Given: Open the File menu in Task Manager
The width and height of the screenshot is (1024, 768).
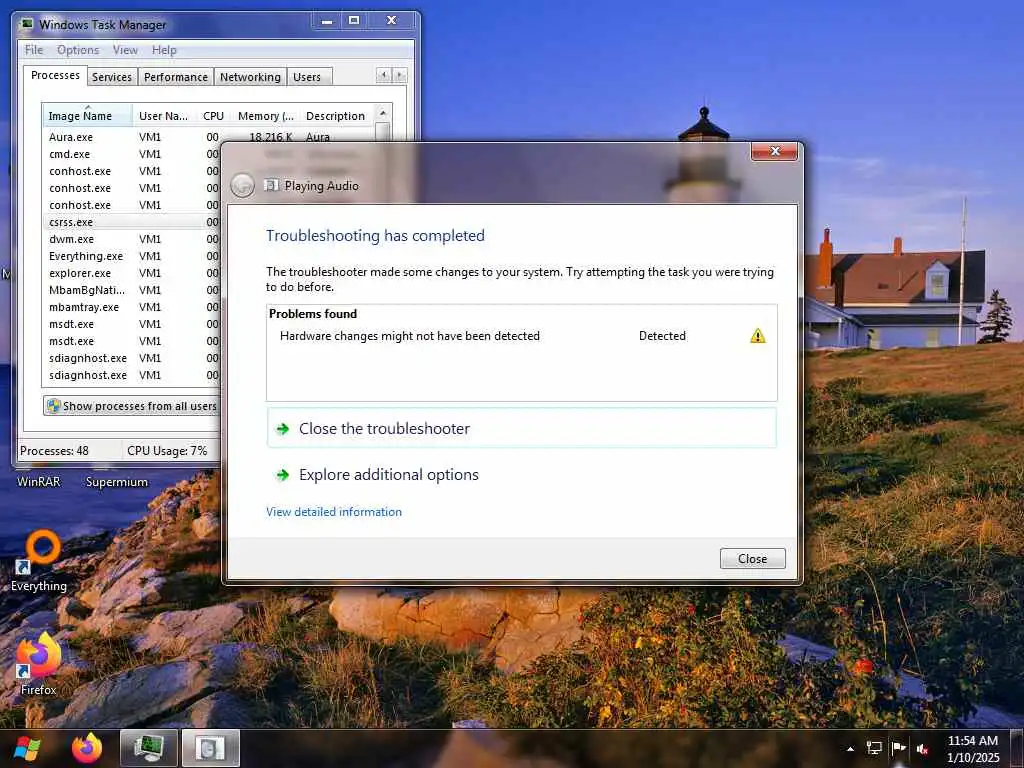Looking at the screenshot, I should point(34,50).
